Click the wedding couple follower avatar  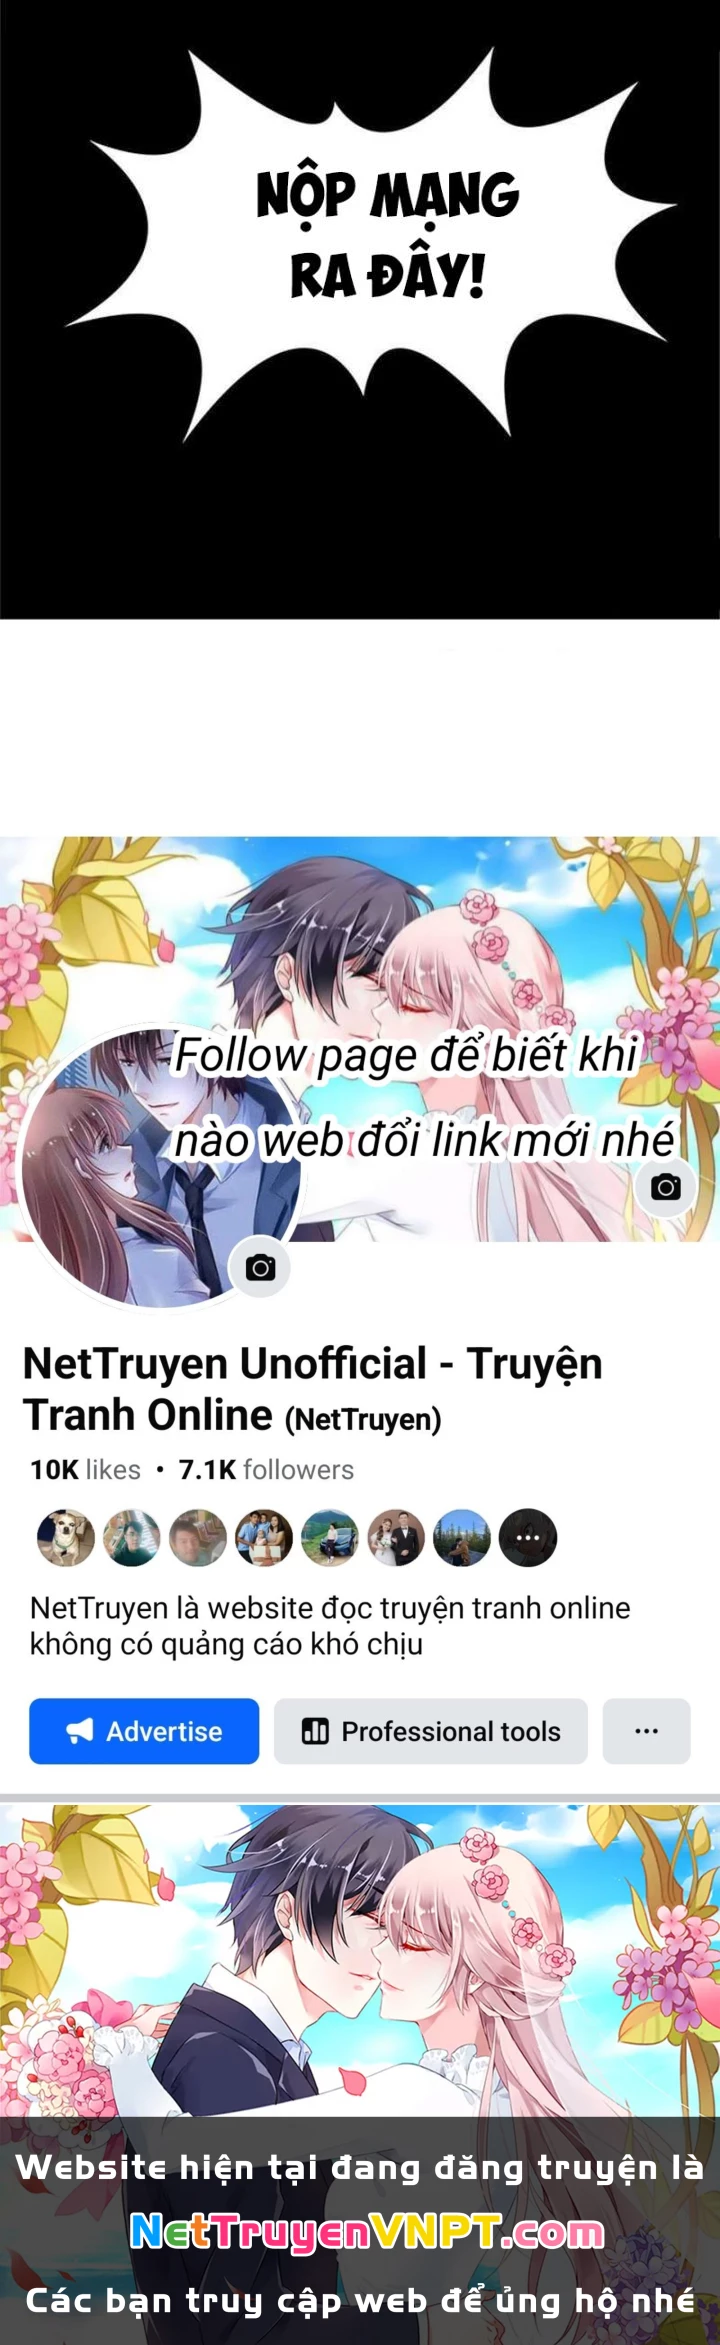(396, 1538)
